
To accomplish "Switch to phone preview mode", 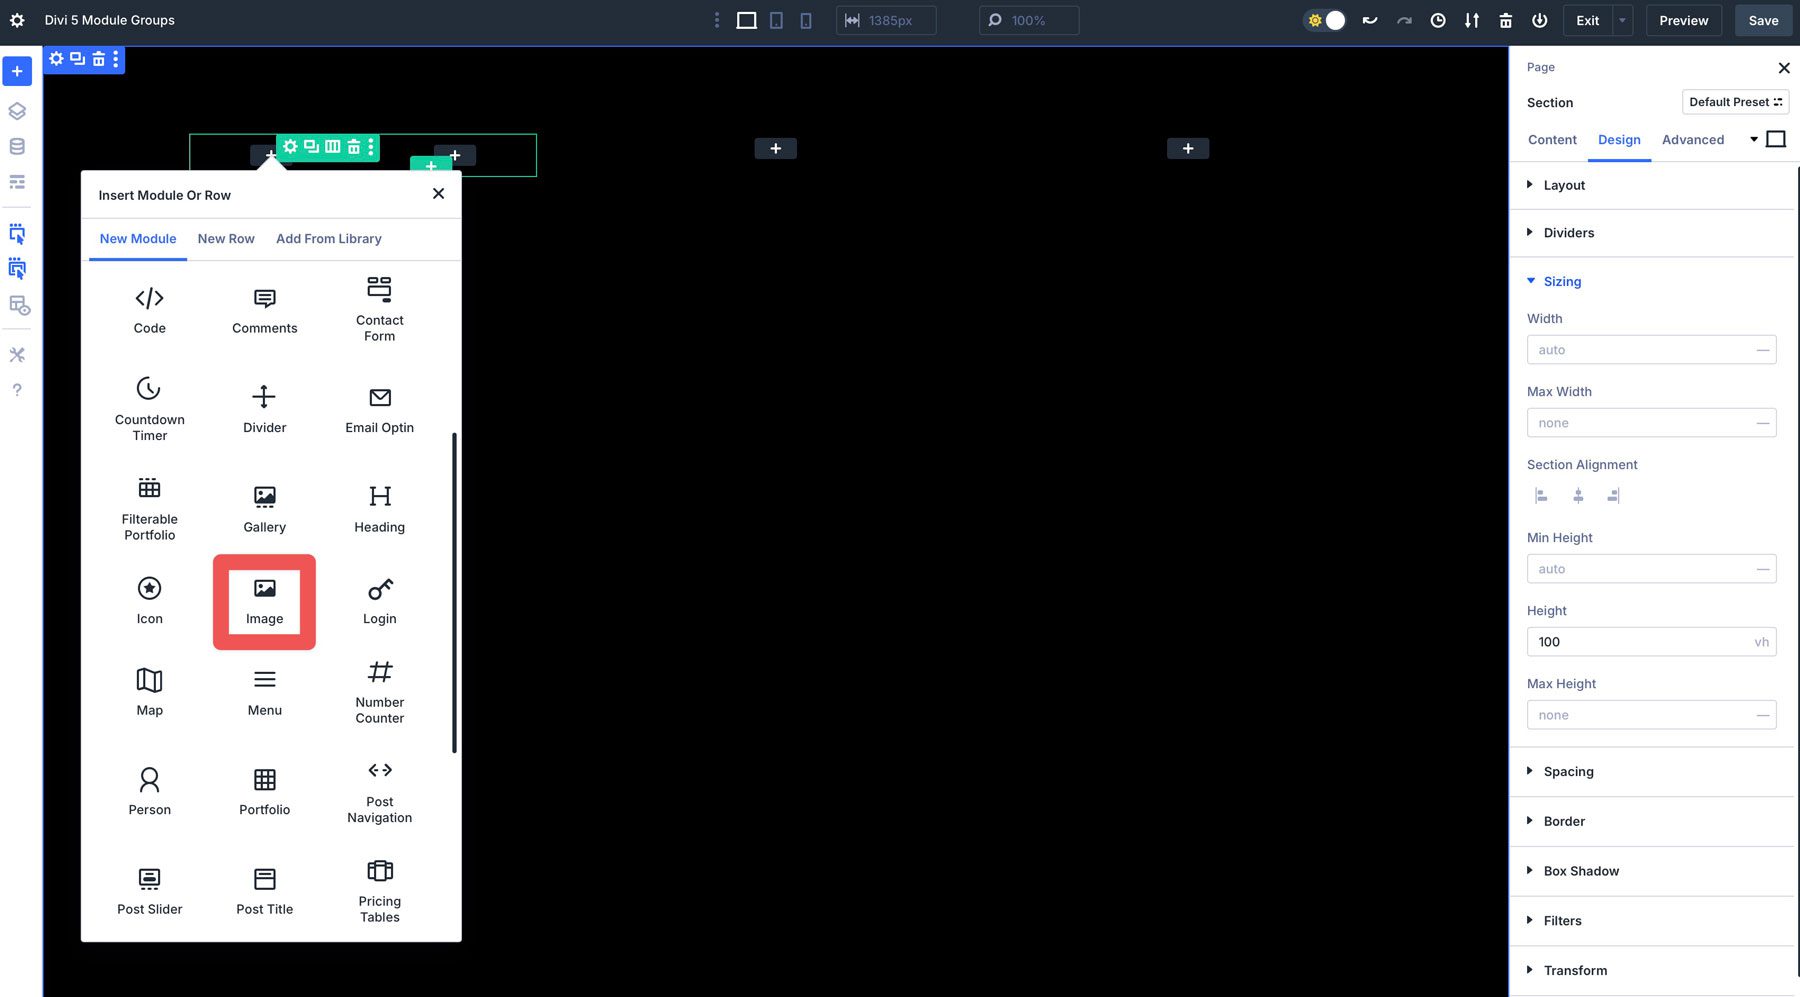I will point(806,20).
